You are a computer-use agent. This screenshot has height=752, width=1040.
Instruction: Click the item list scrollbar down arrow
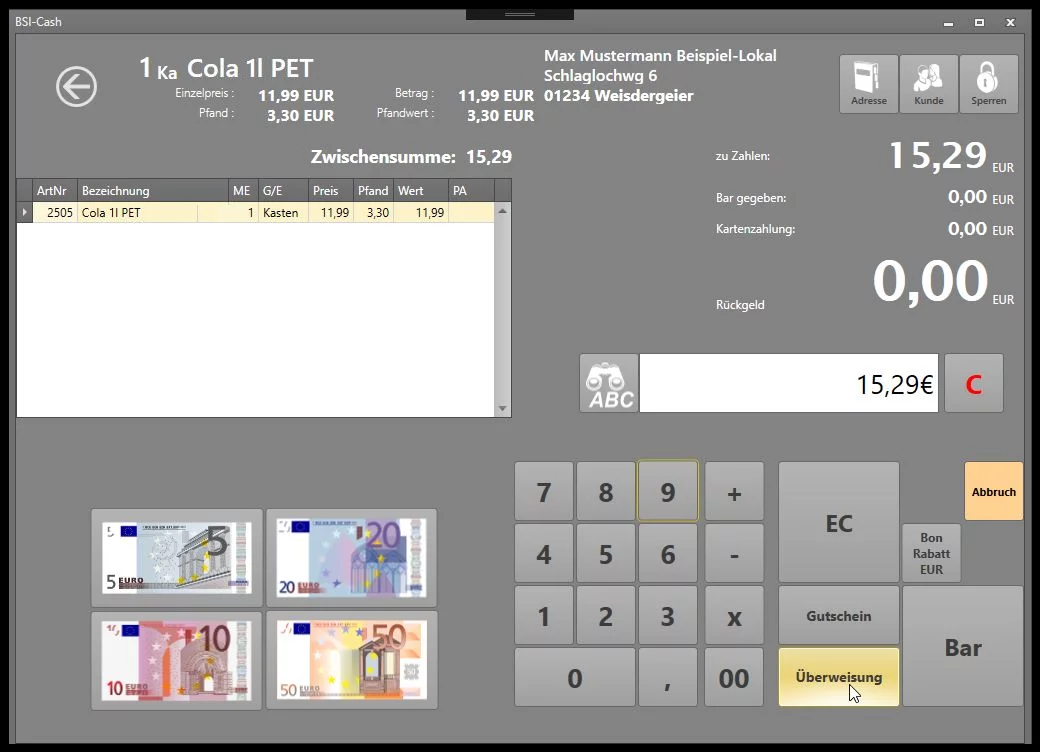pos(503,409)
